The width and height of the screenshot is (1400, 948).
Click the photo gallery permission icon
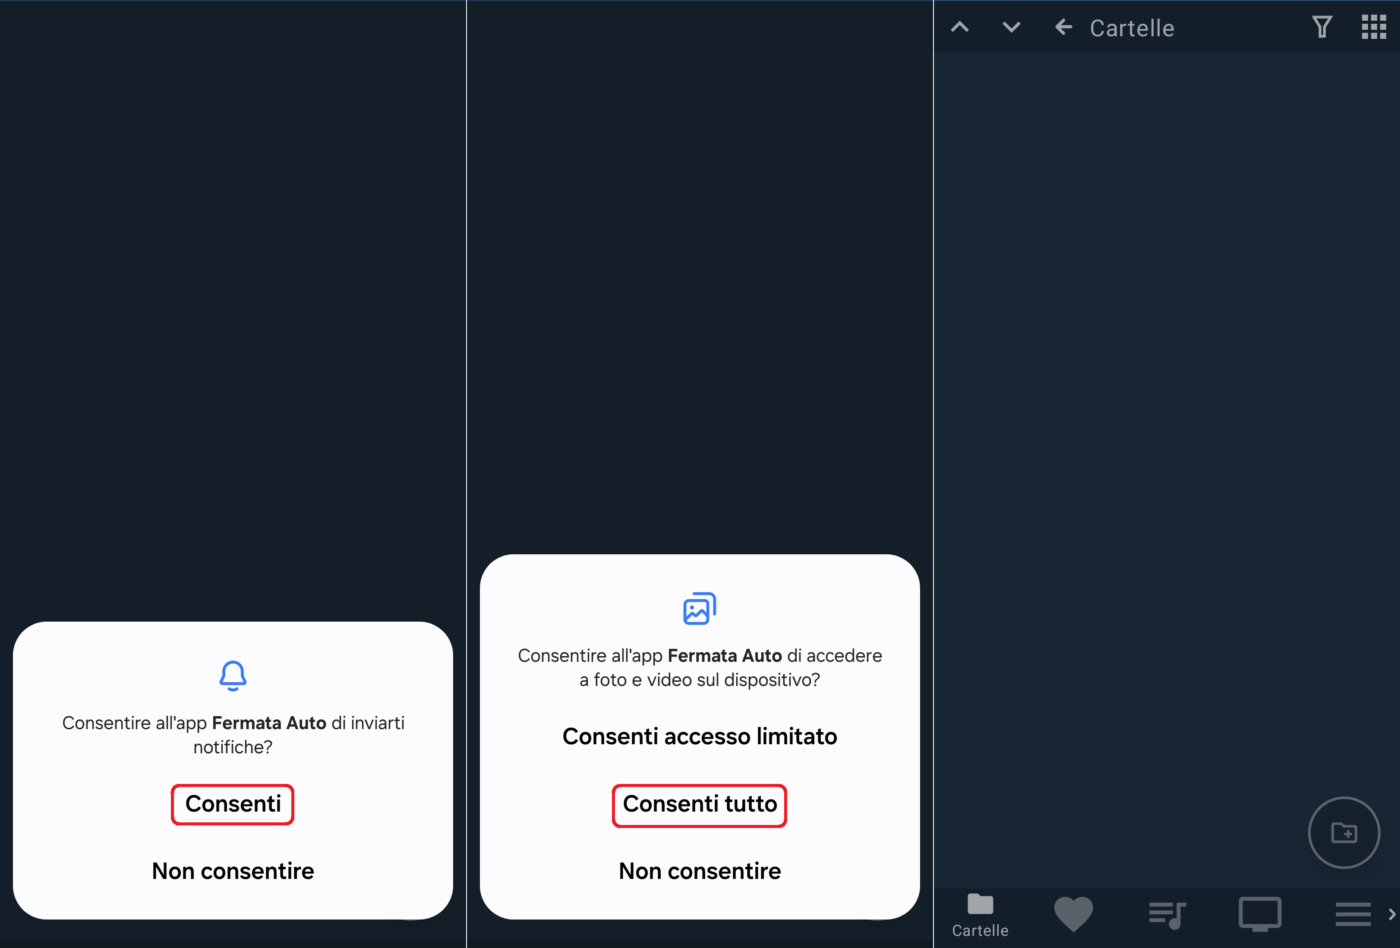click(700, 609)
